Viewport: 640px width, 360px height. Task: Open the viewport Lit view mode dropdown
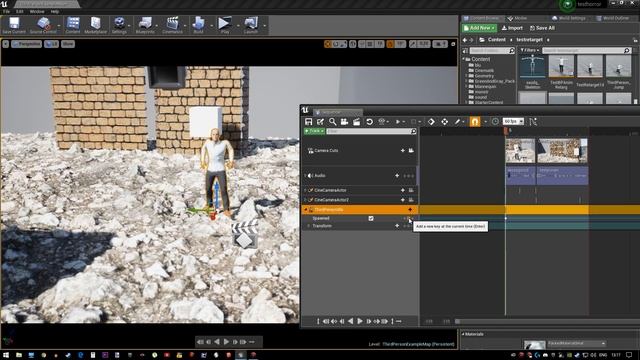pyautogui.click(x=51, y=44)
